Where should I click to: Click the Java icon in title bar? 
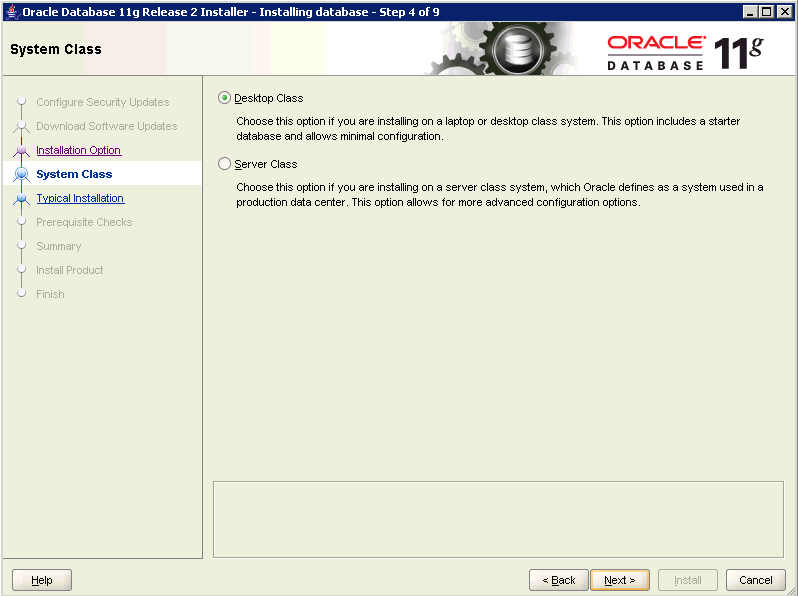(11, 11)
